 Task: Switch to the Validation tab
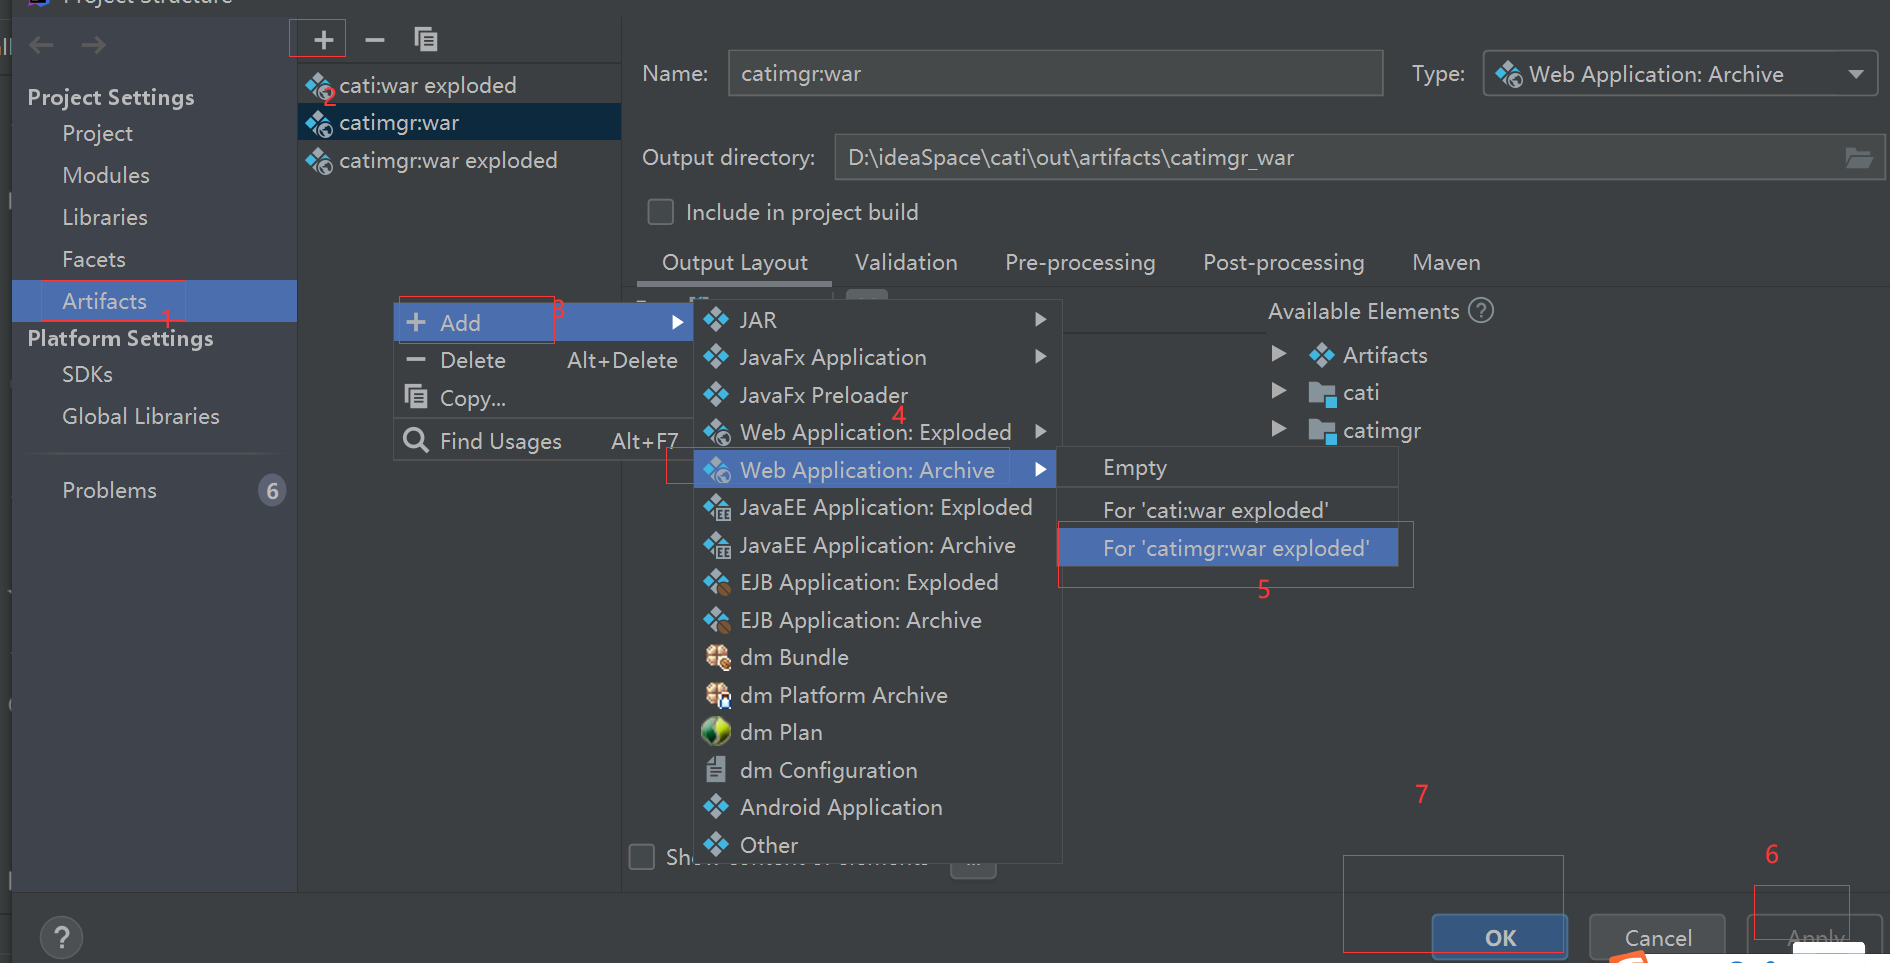click(x=906, y=263)
